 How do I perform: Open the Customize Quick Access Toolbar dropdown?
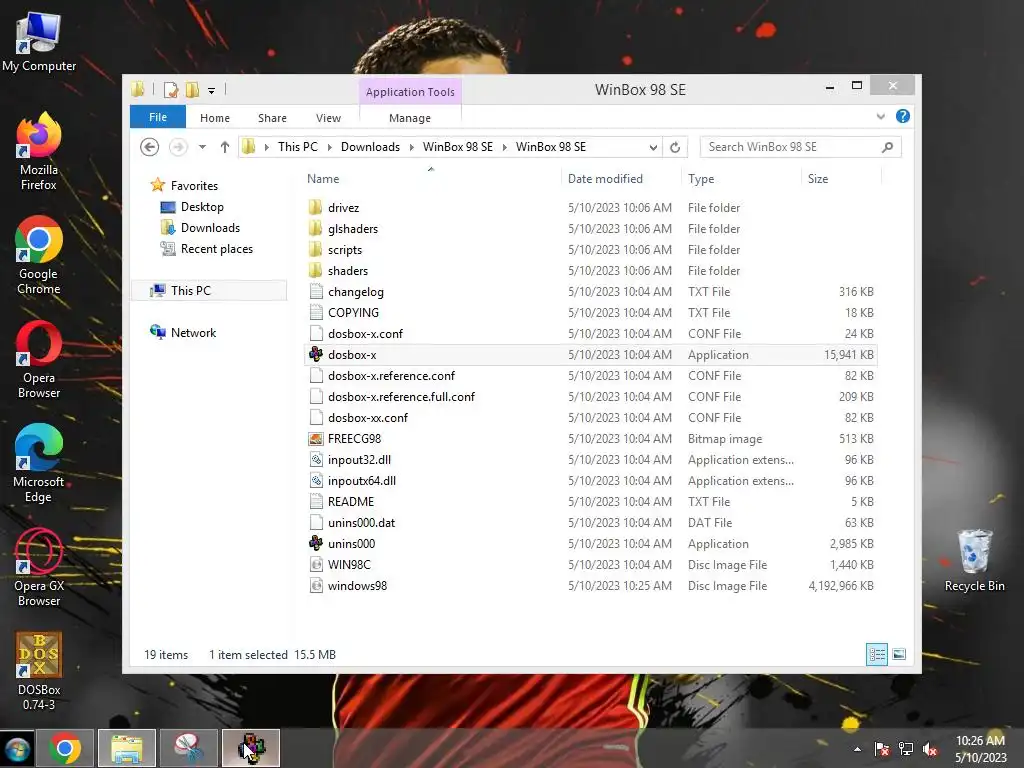coord(212,91)
